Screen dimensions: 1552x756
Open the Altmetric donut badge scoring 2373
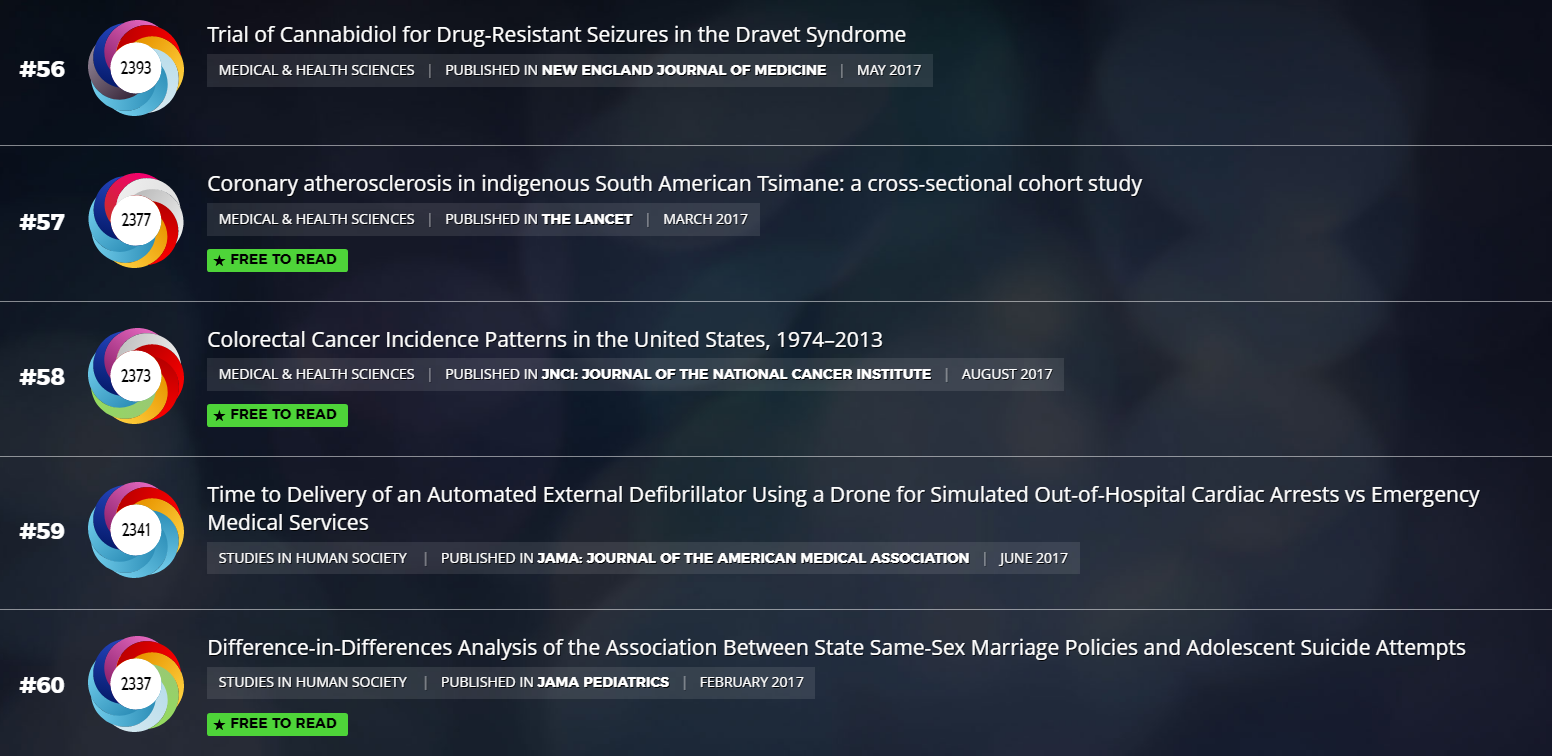(x=136, y=376)
